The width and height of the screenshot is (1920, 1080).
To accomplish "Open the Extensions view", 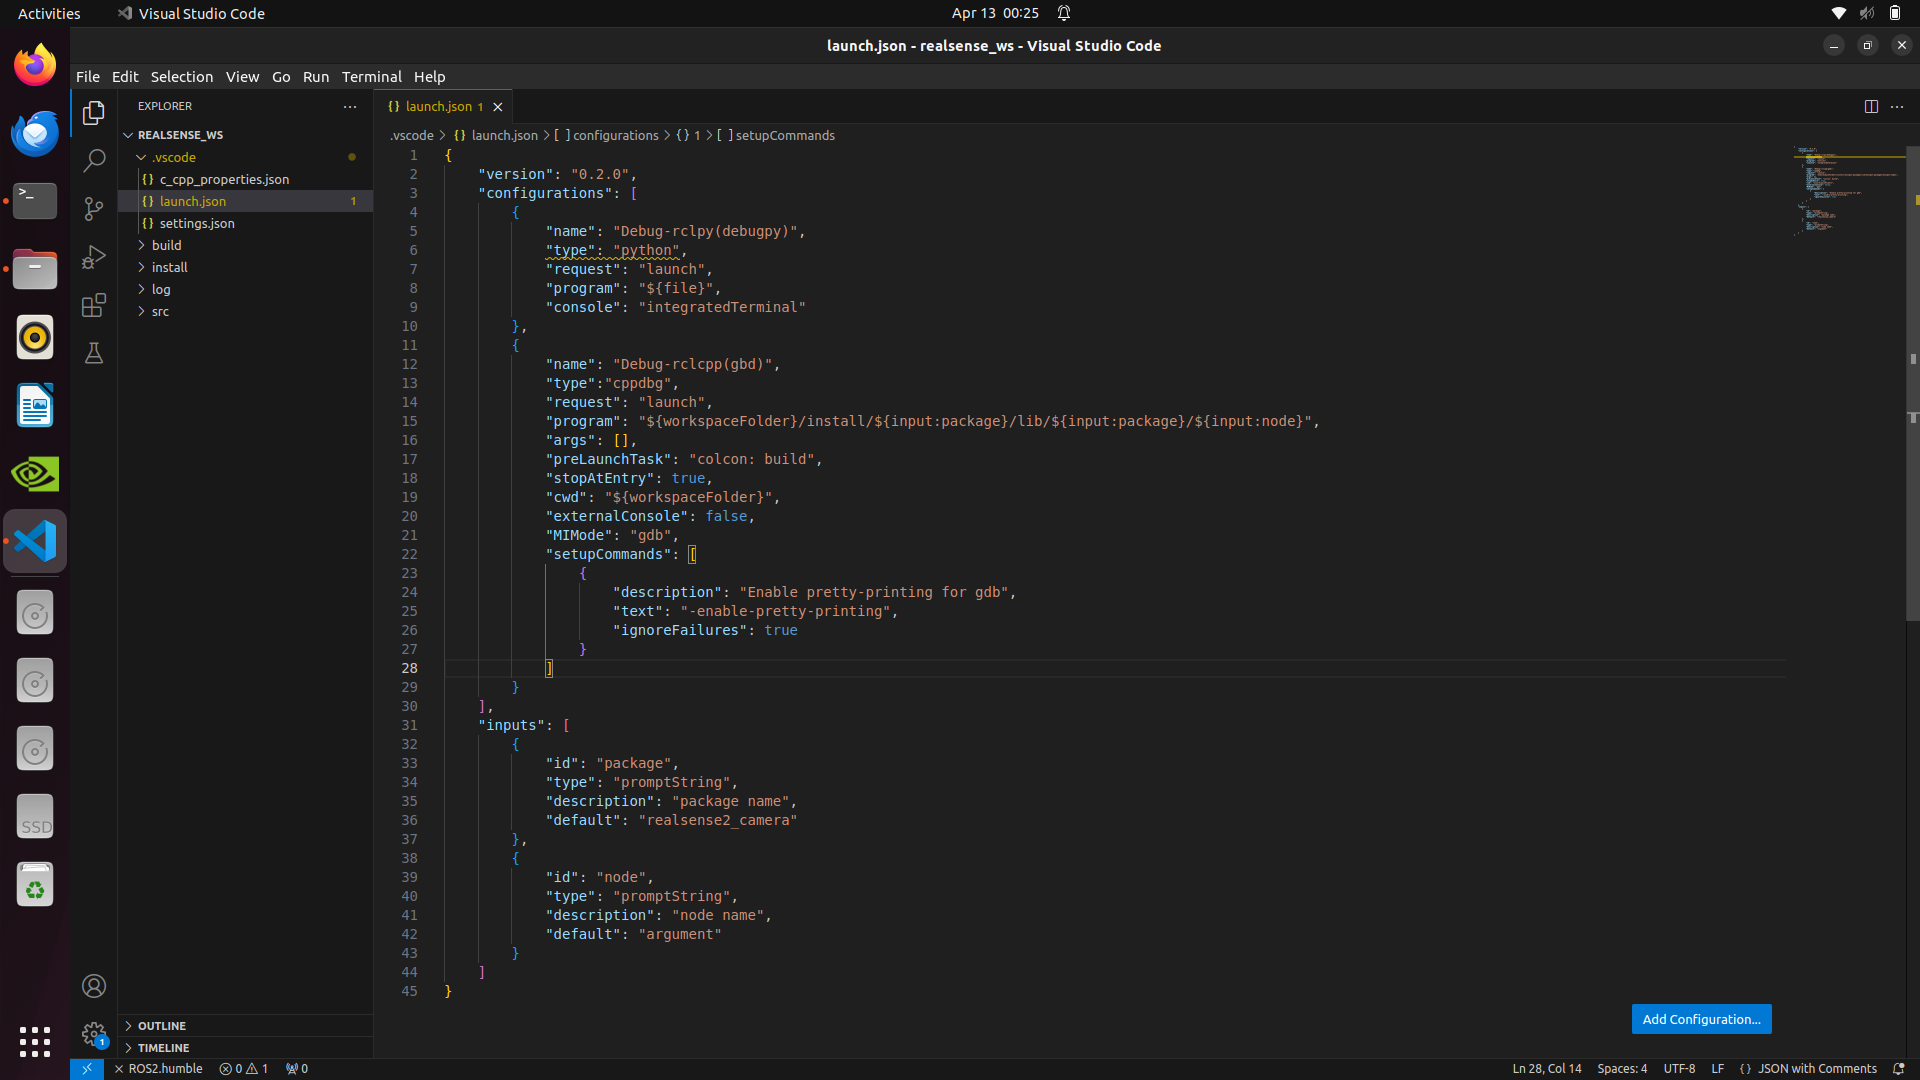I will coord(94,305).
